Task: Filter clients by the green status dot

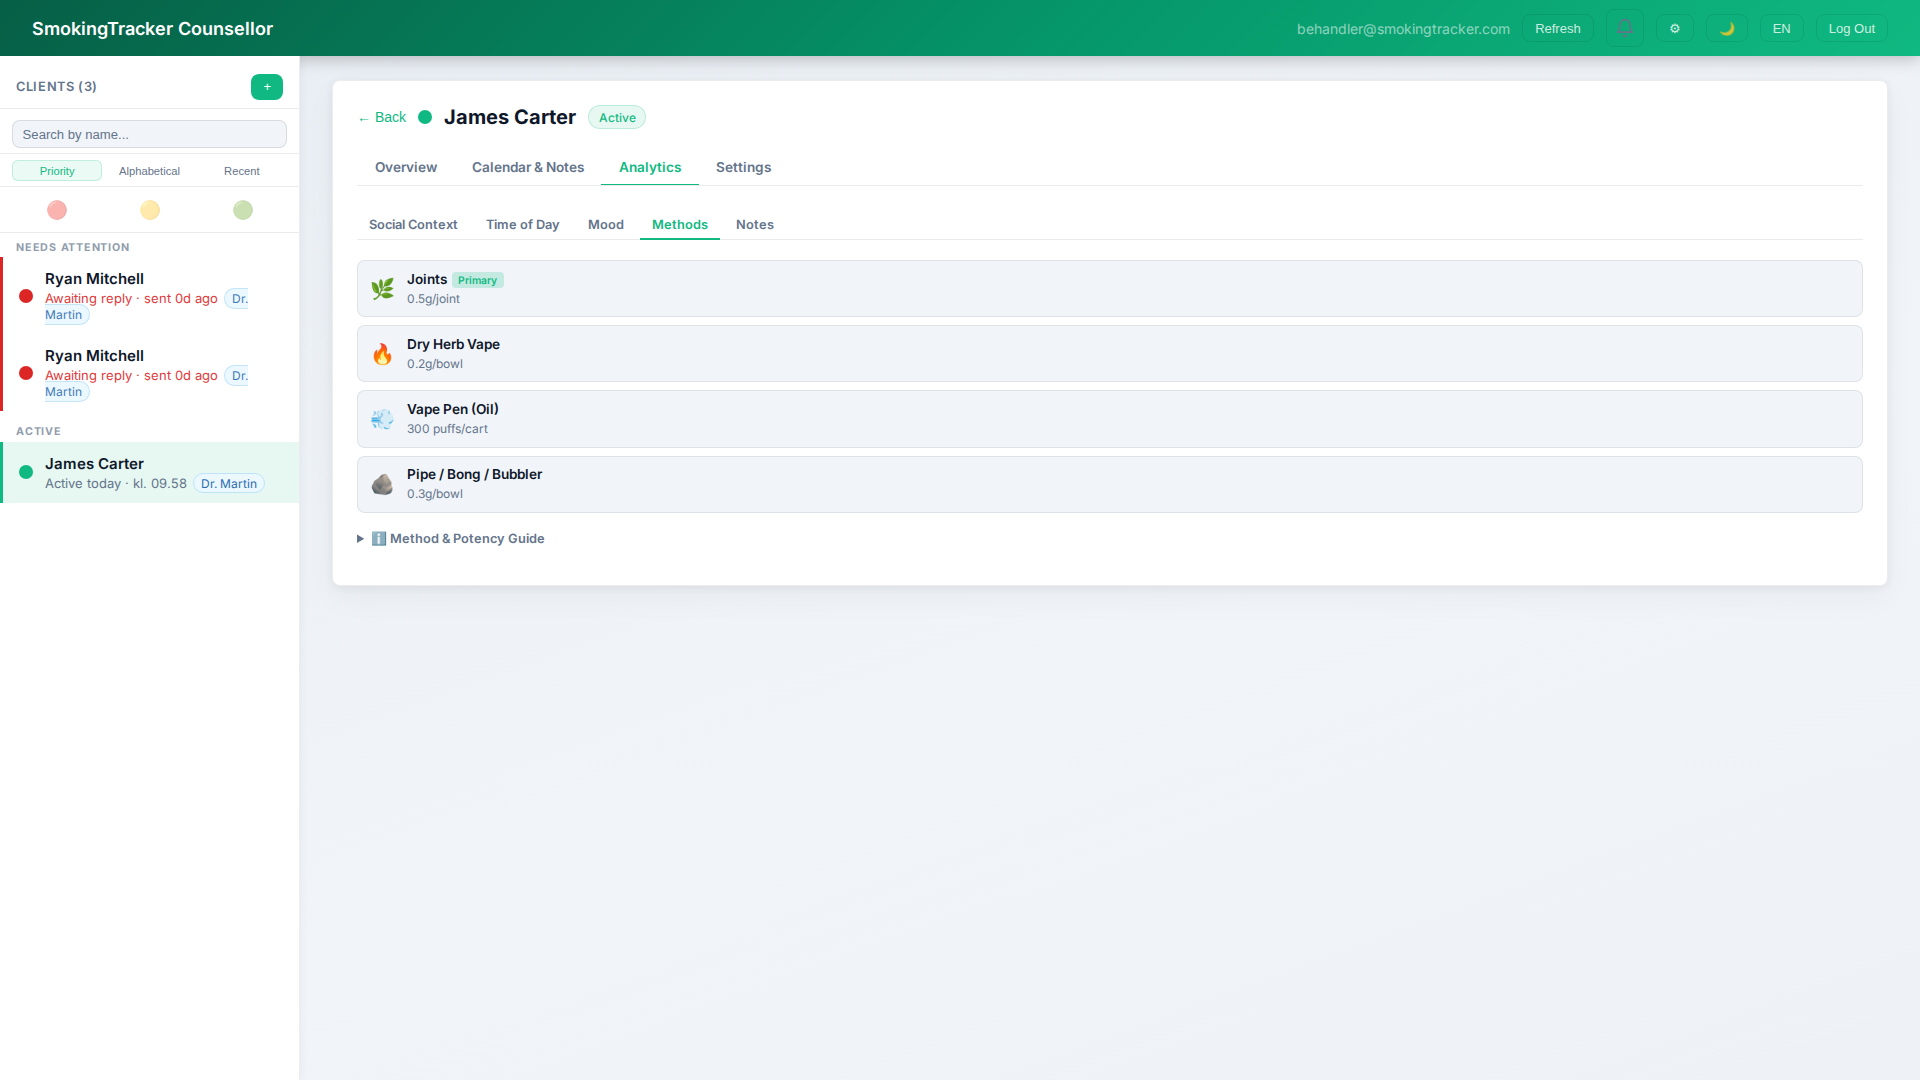Action: (x=242, y=210)
